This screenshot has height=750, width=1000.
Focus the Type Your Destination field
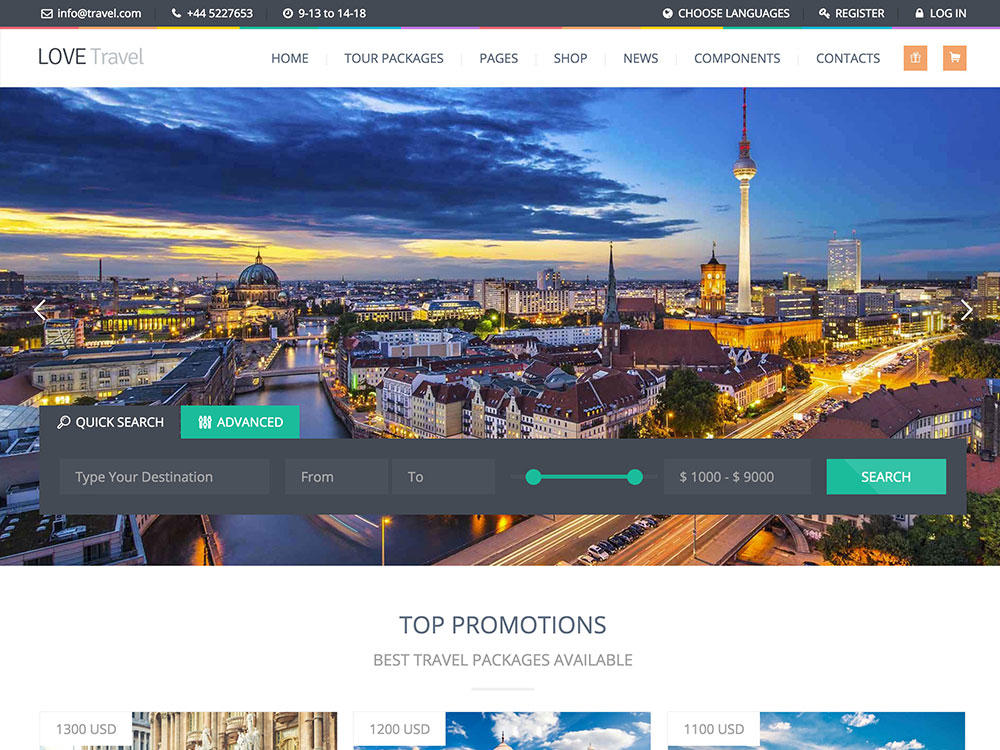coord(165,476)
